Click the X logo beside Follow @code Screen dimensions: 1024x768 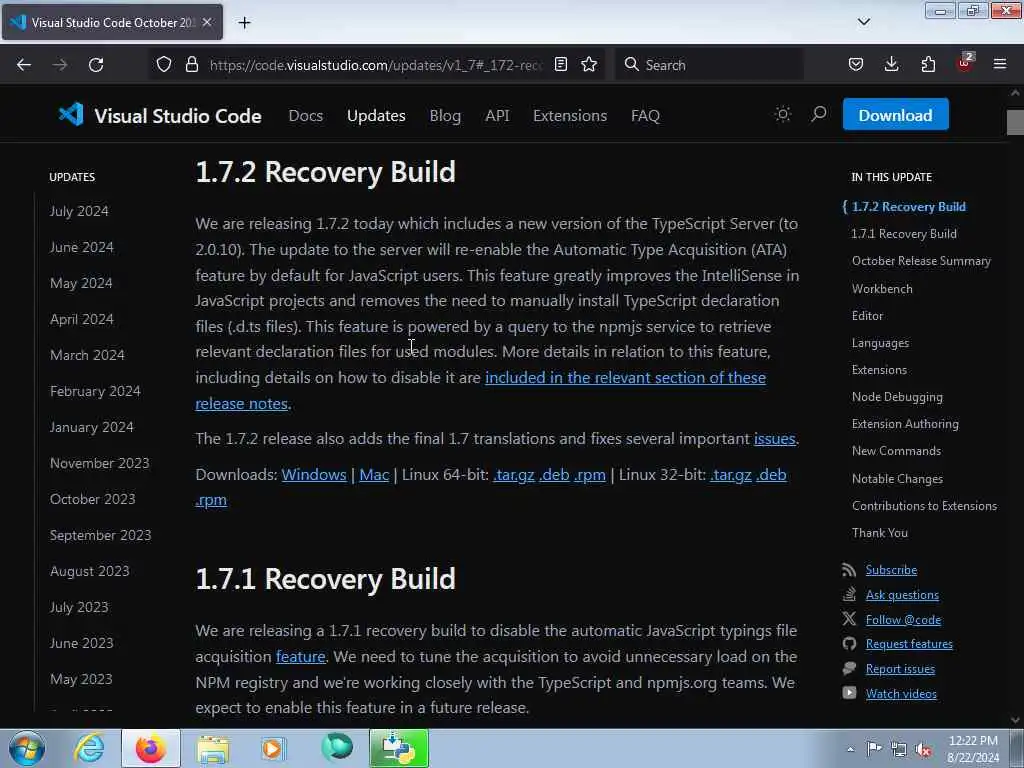point(849,619)
